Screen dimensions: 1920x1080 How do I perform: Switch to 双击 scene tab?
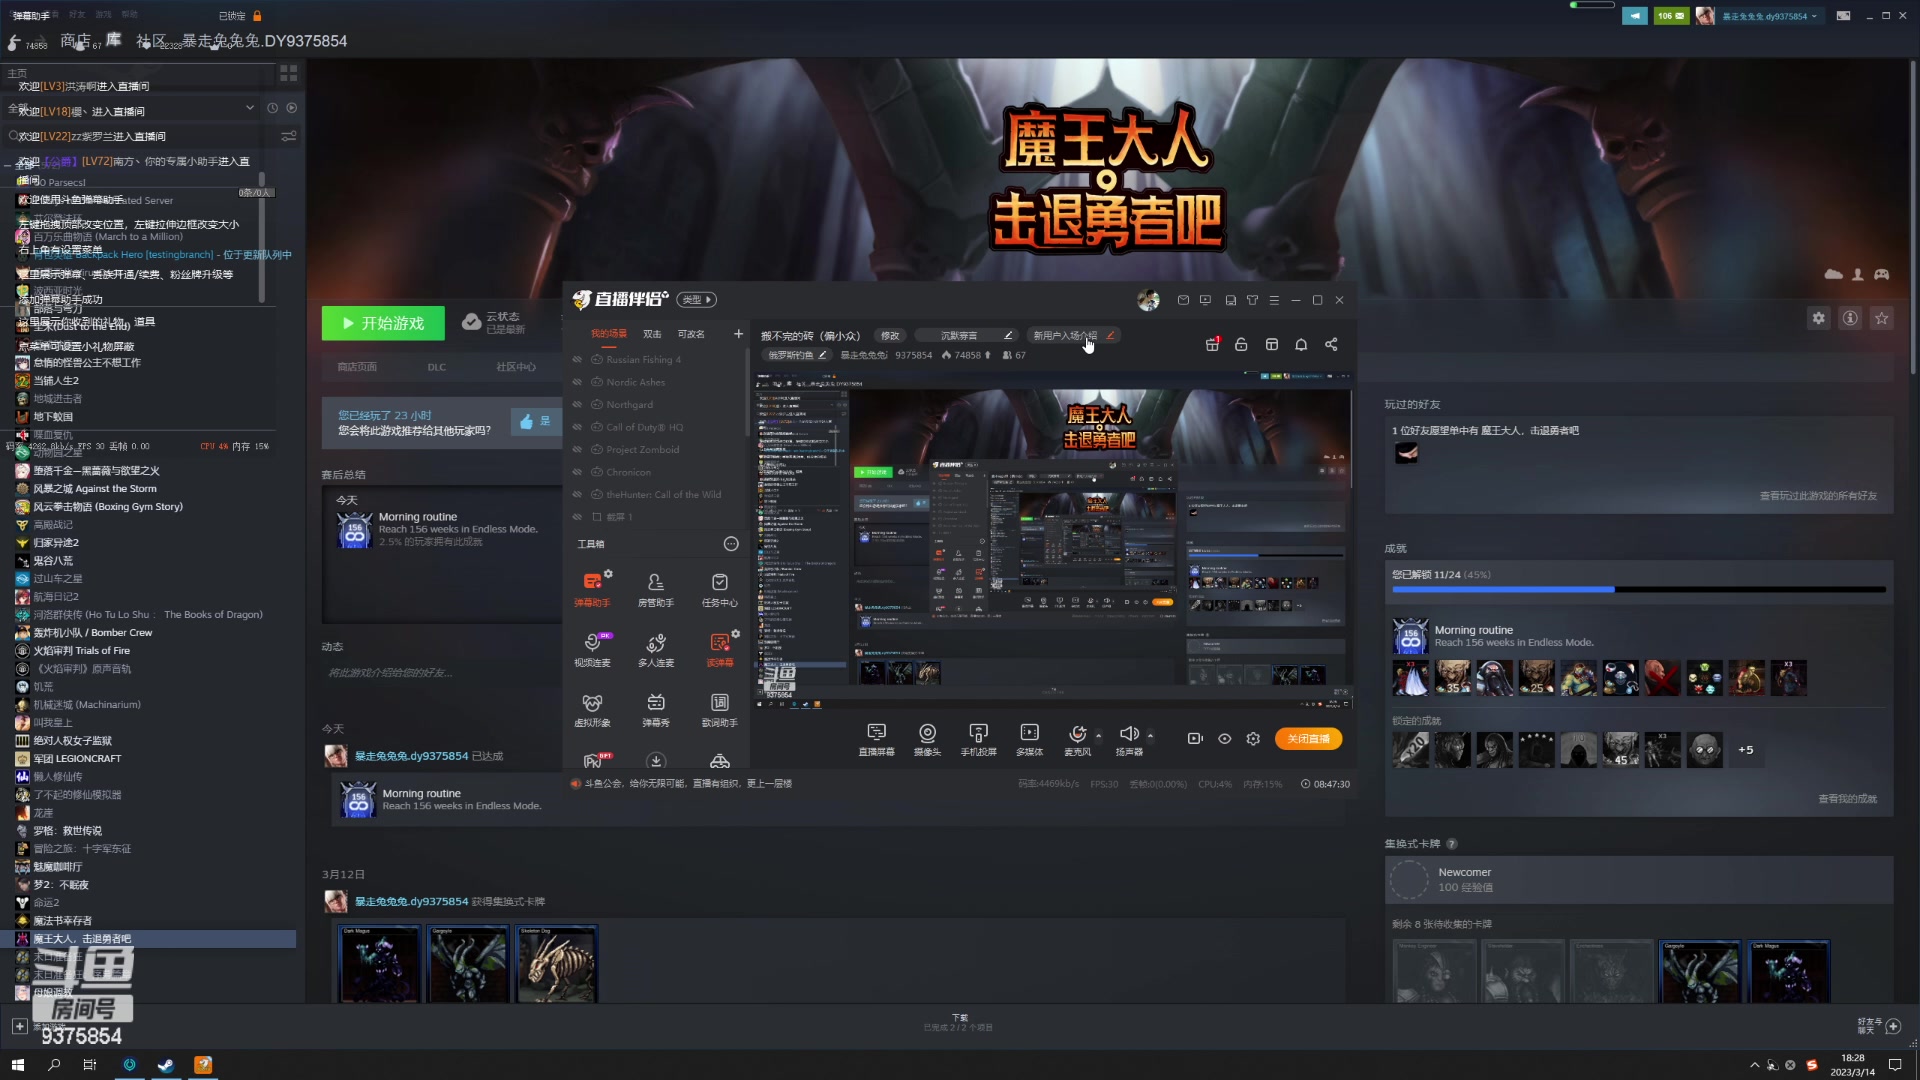(652, 334)
